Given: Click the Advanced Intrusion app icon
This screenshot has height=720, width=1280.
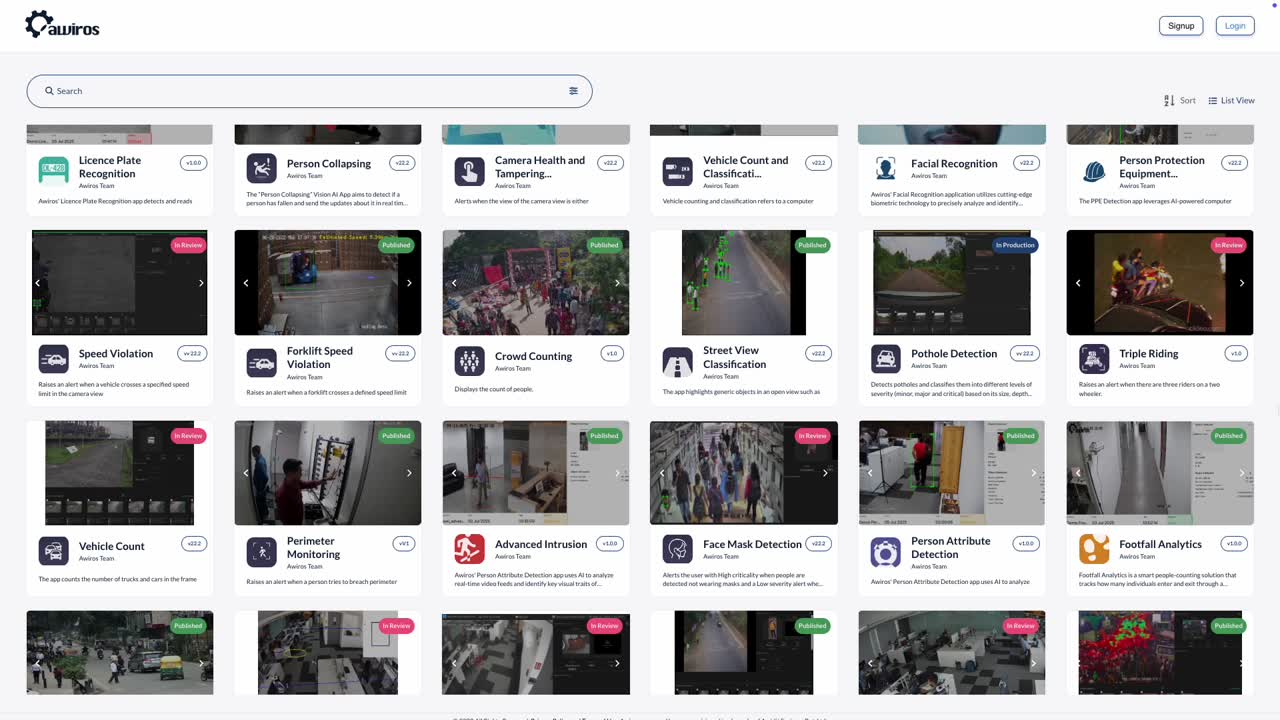Looking at the screenshot, I should pyautogui.click(x=469, y=549).
